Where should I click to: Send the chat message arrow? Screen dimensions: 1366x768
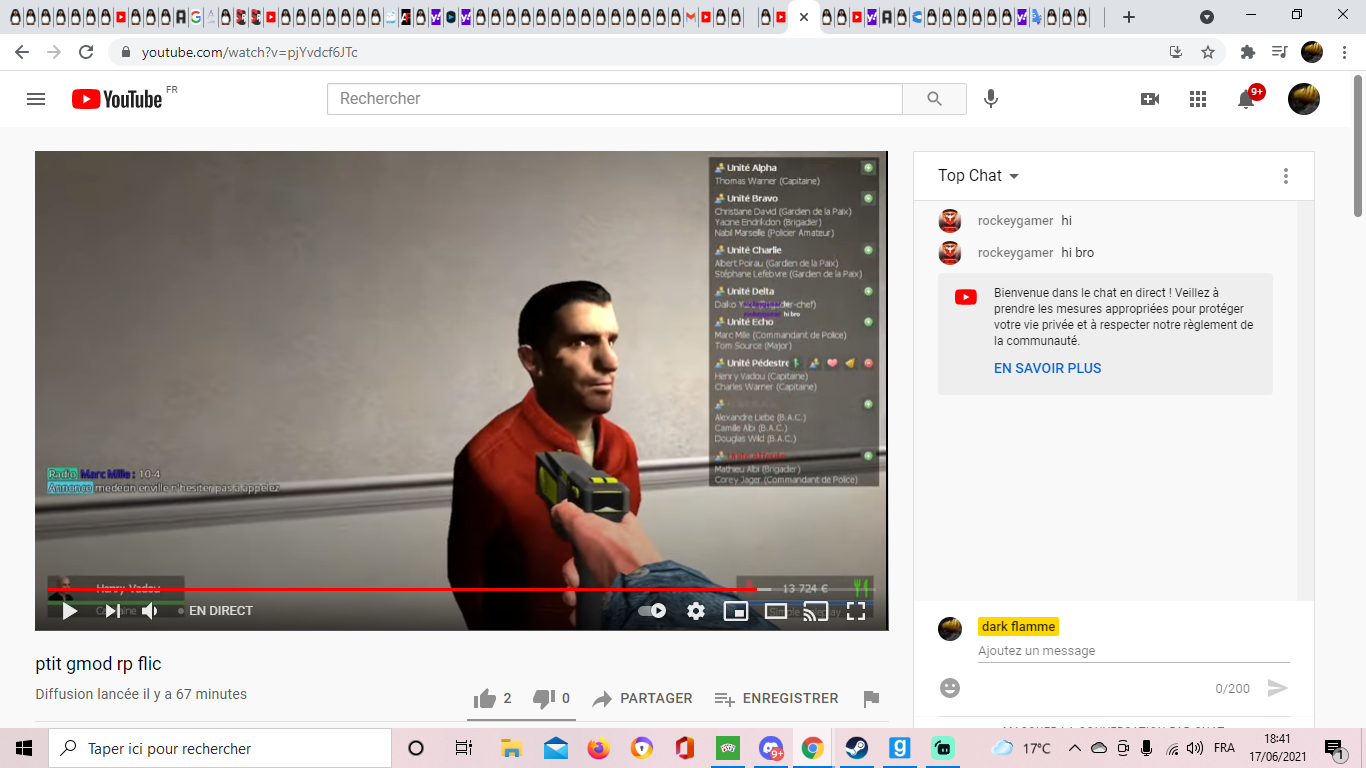(1277, 688)
